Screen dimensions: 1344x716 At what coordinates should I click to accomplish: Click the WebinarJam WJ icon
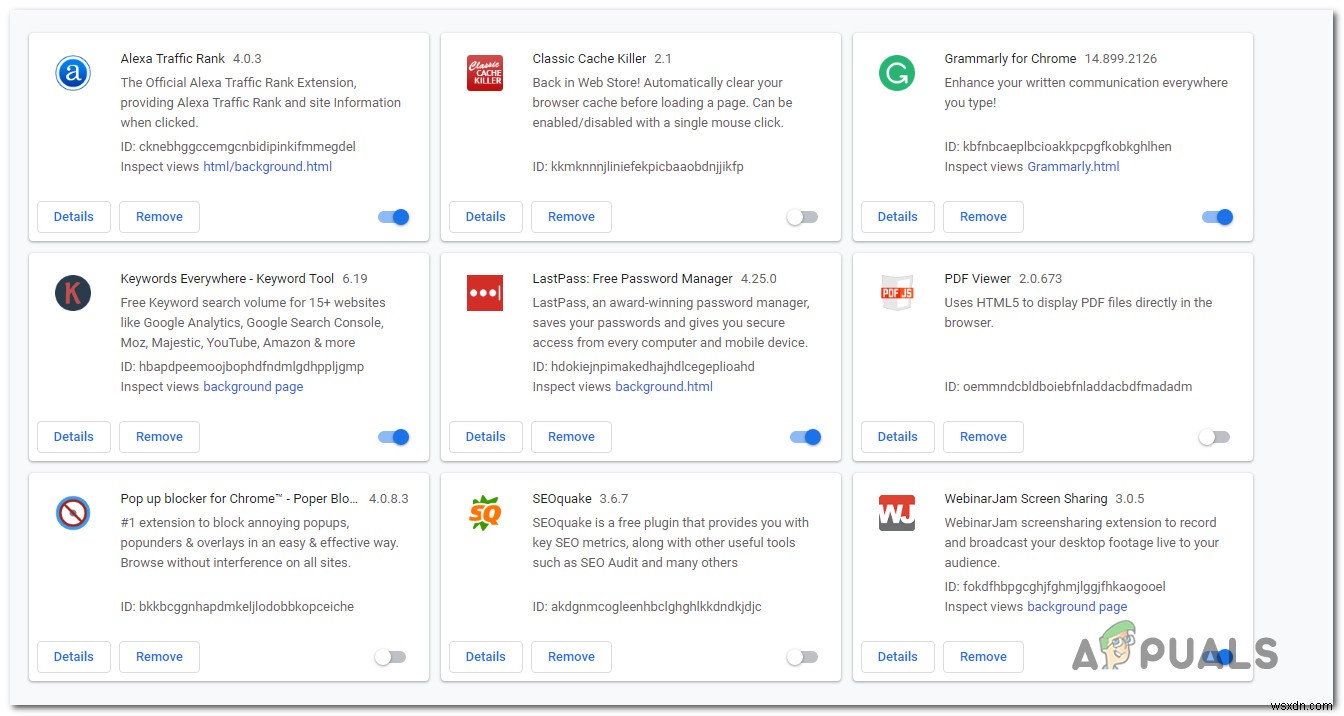coord(897,512)
